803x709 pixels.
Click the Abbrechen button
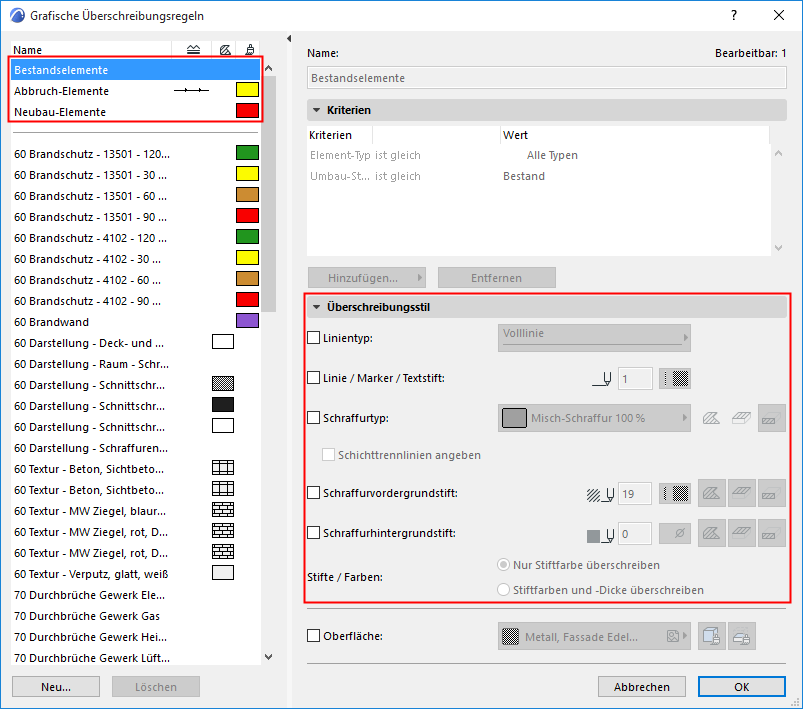[642, 687]
